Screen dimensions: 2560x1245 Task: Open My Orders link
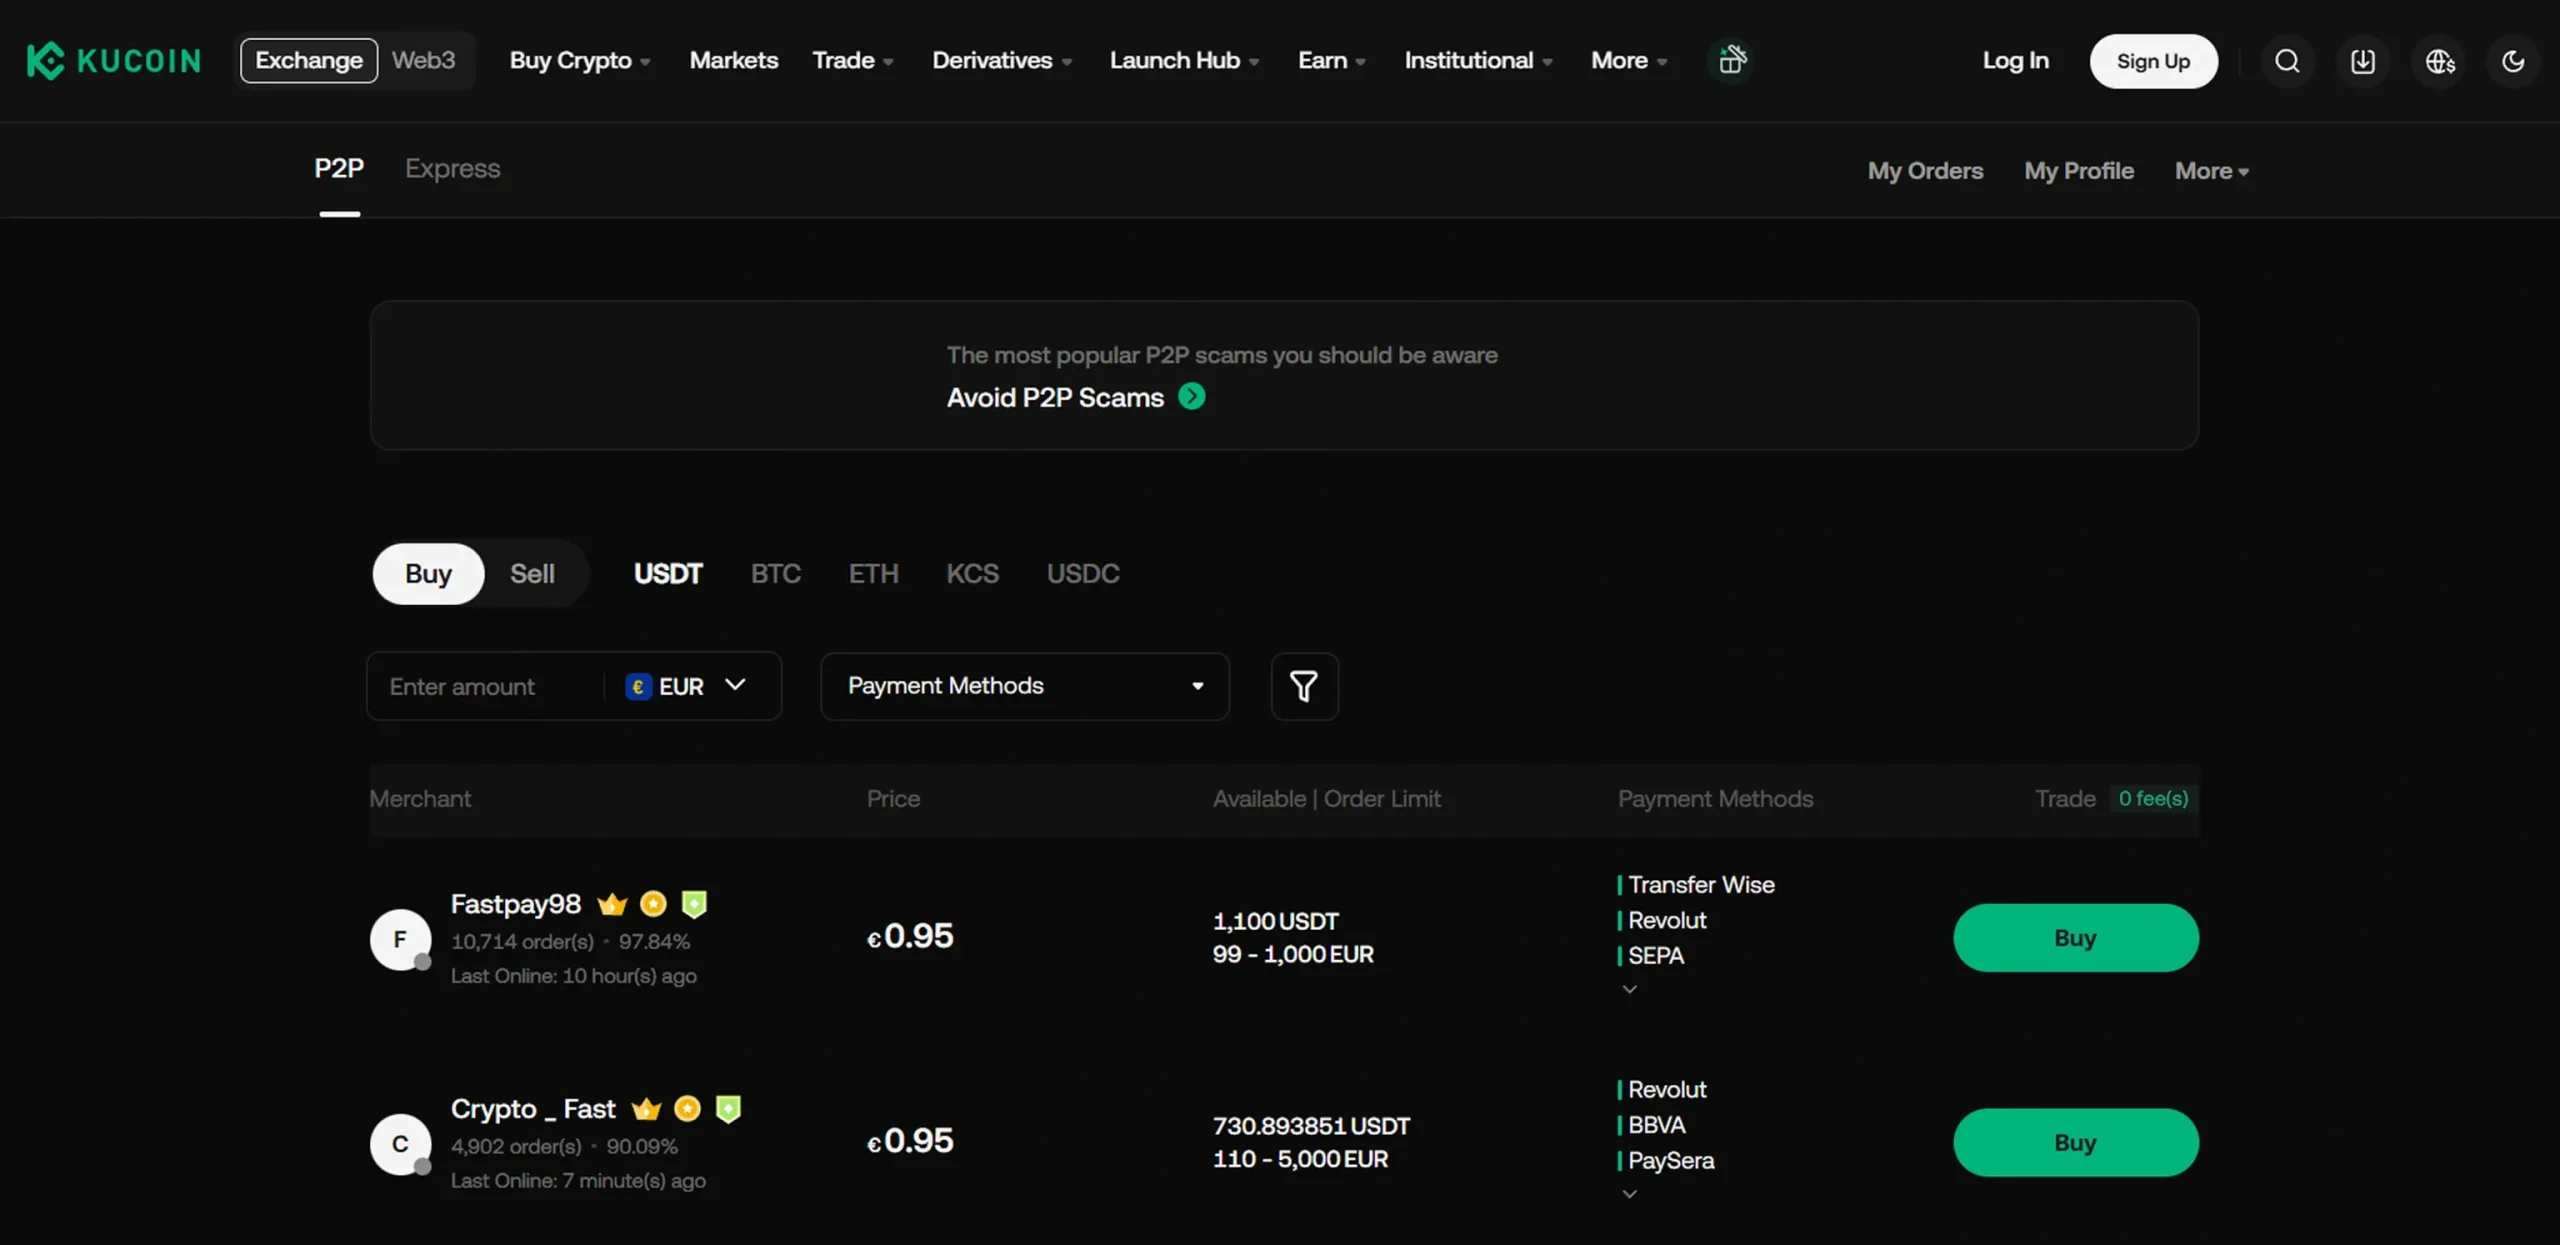tap(1925, 171)
